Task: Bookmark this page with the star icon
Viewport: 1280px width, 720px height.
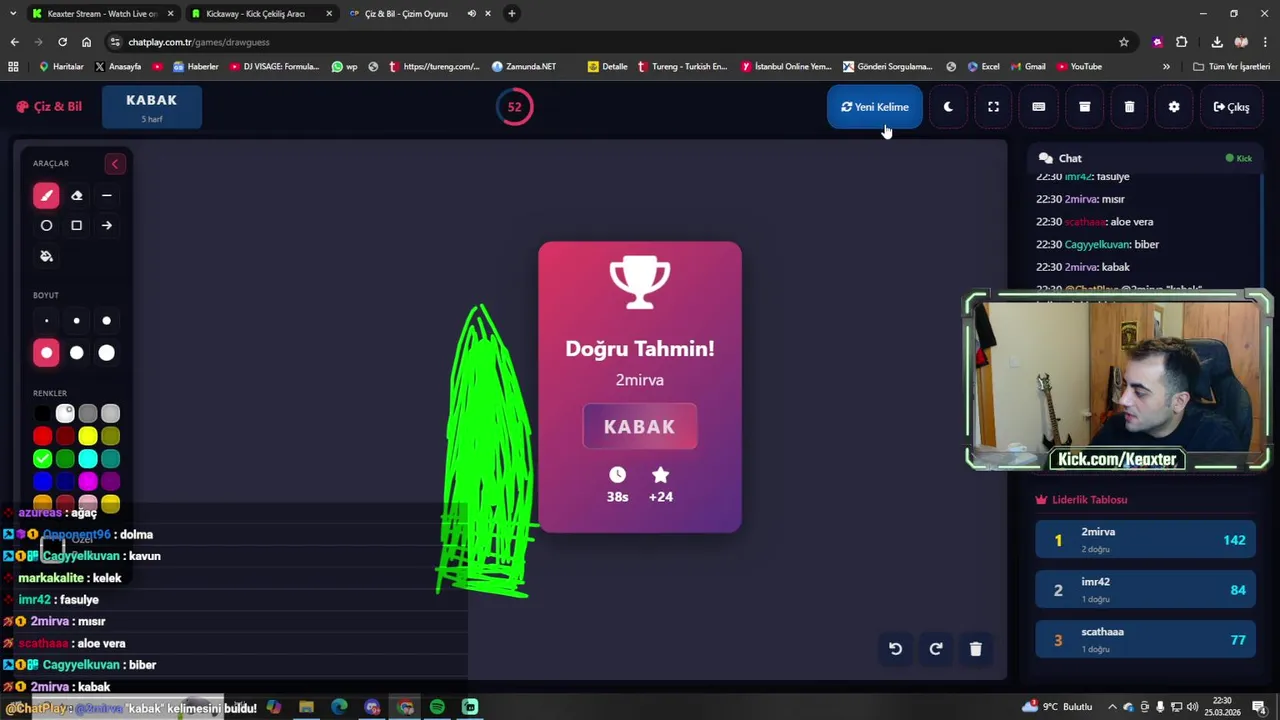Action: point(1124,42)
